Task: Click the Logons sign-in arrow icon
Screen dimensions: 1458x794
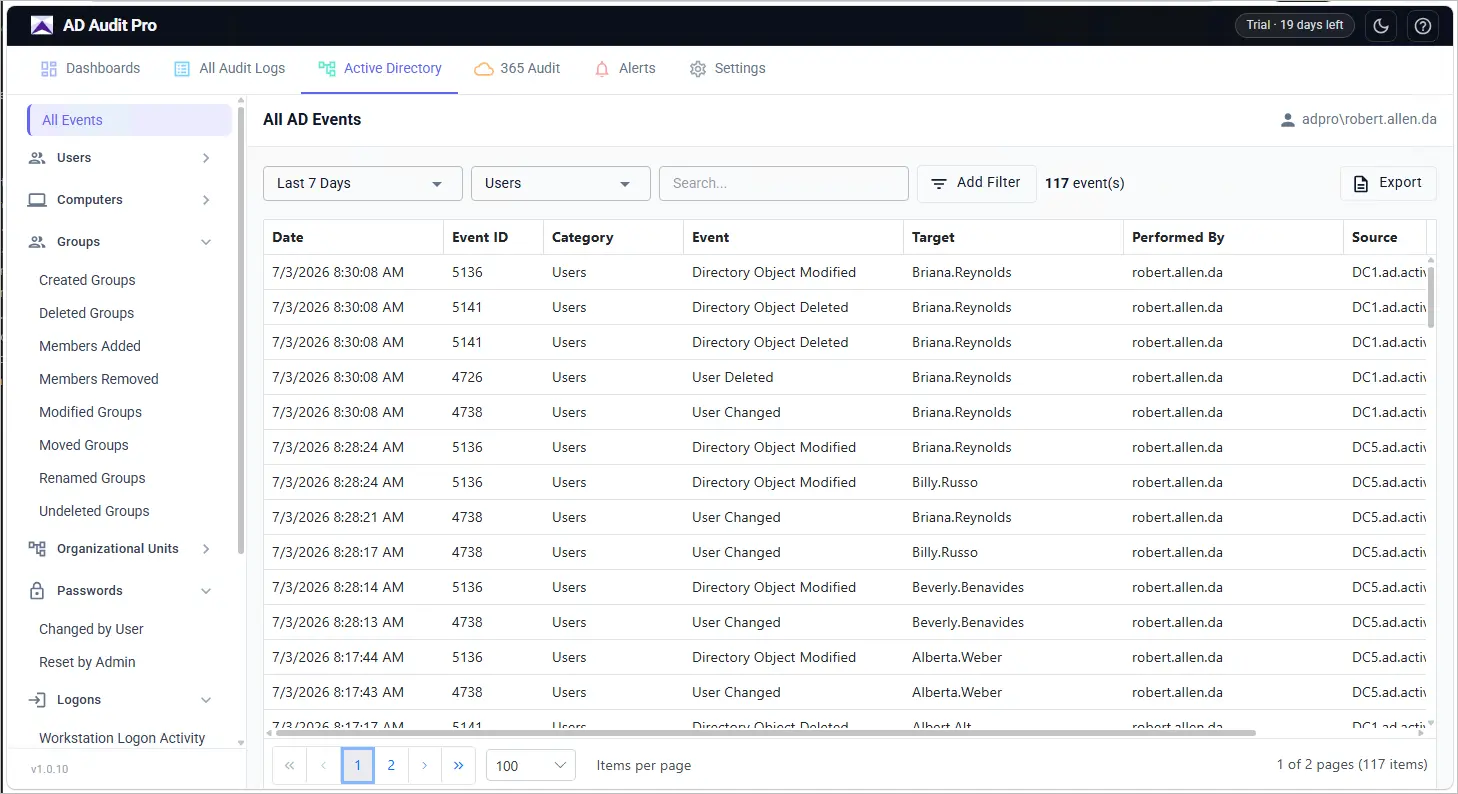Action: (x=37, y=700)
